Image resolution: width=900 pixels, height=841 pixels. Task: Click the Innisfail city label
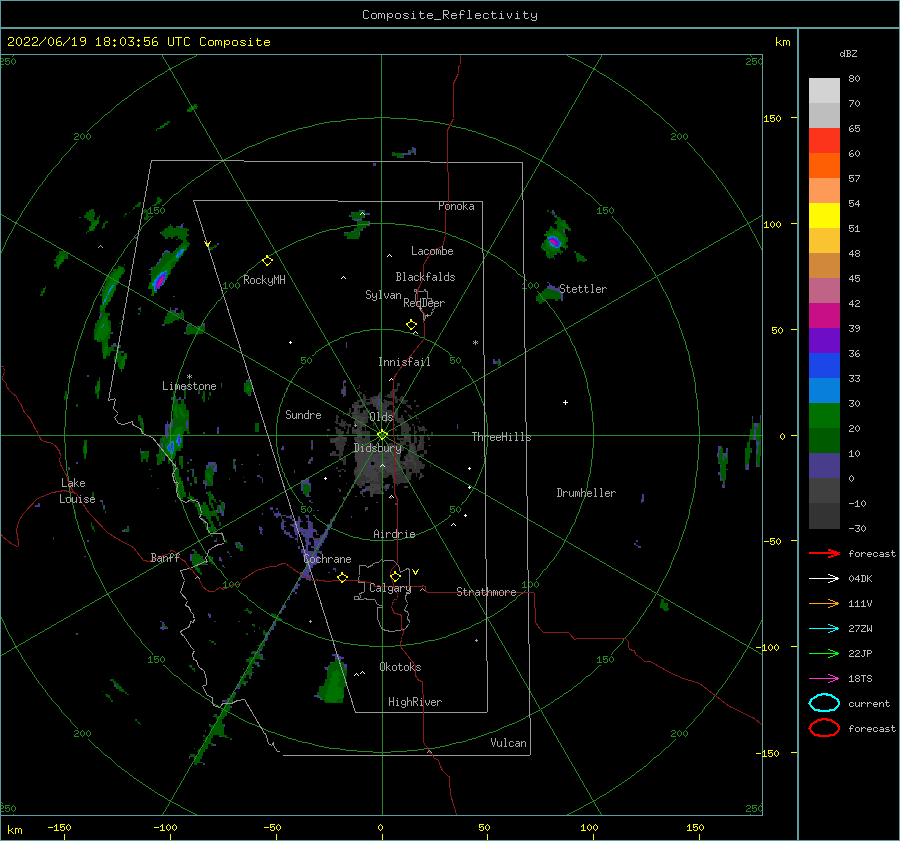(404, 362)
